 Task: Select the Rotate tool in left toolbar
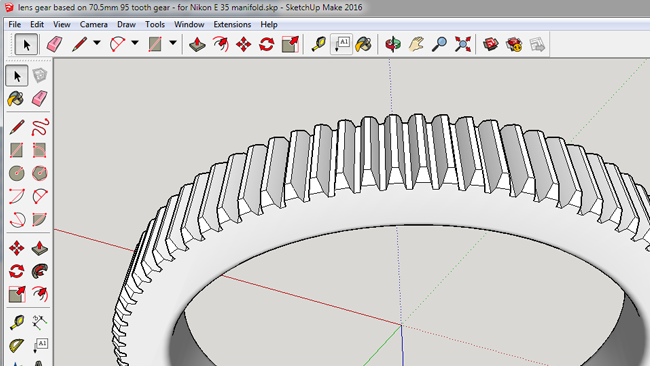17,271
